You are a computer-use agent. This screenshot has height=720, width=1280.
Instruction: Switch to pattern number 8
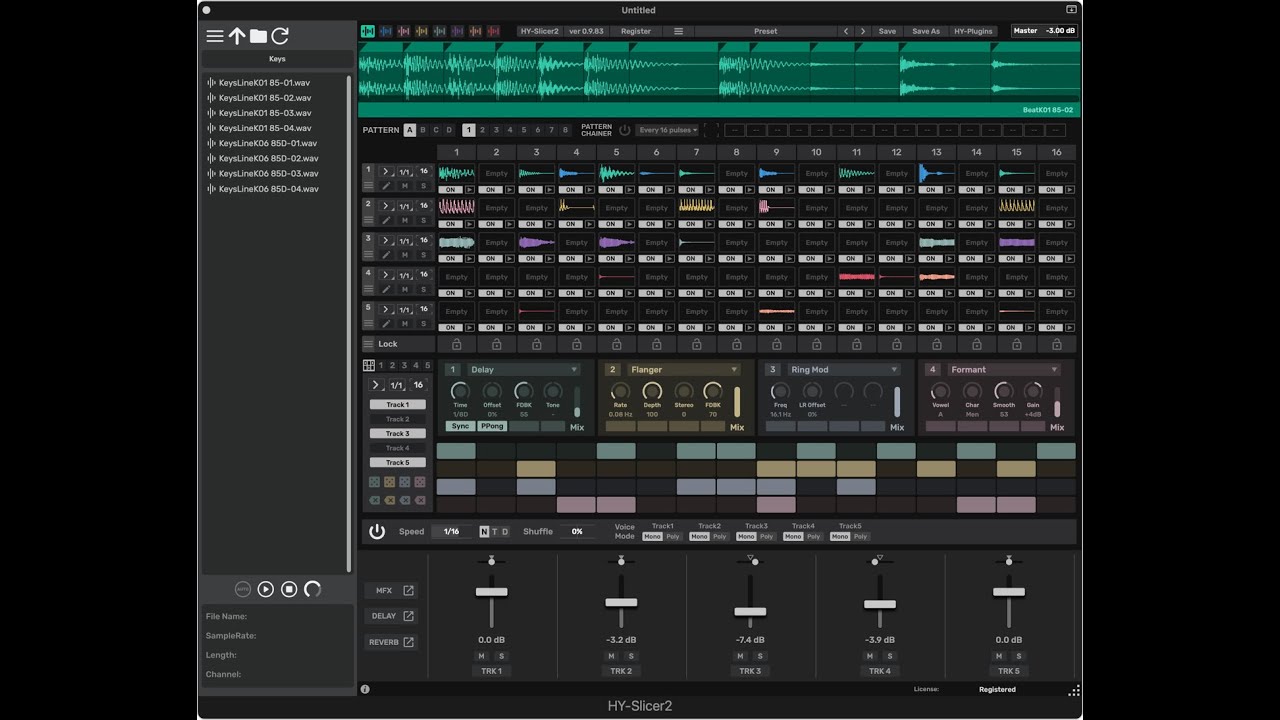tap(566, 130)
